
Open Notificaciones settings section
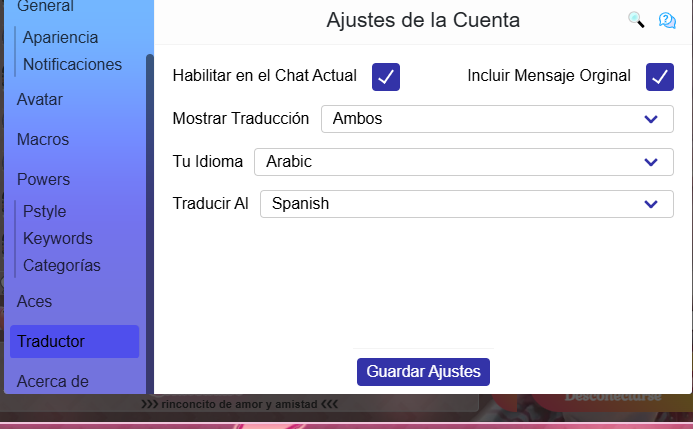click(72, 64)
